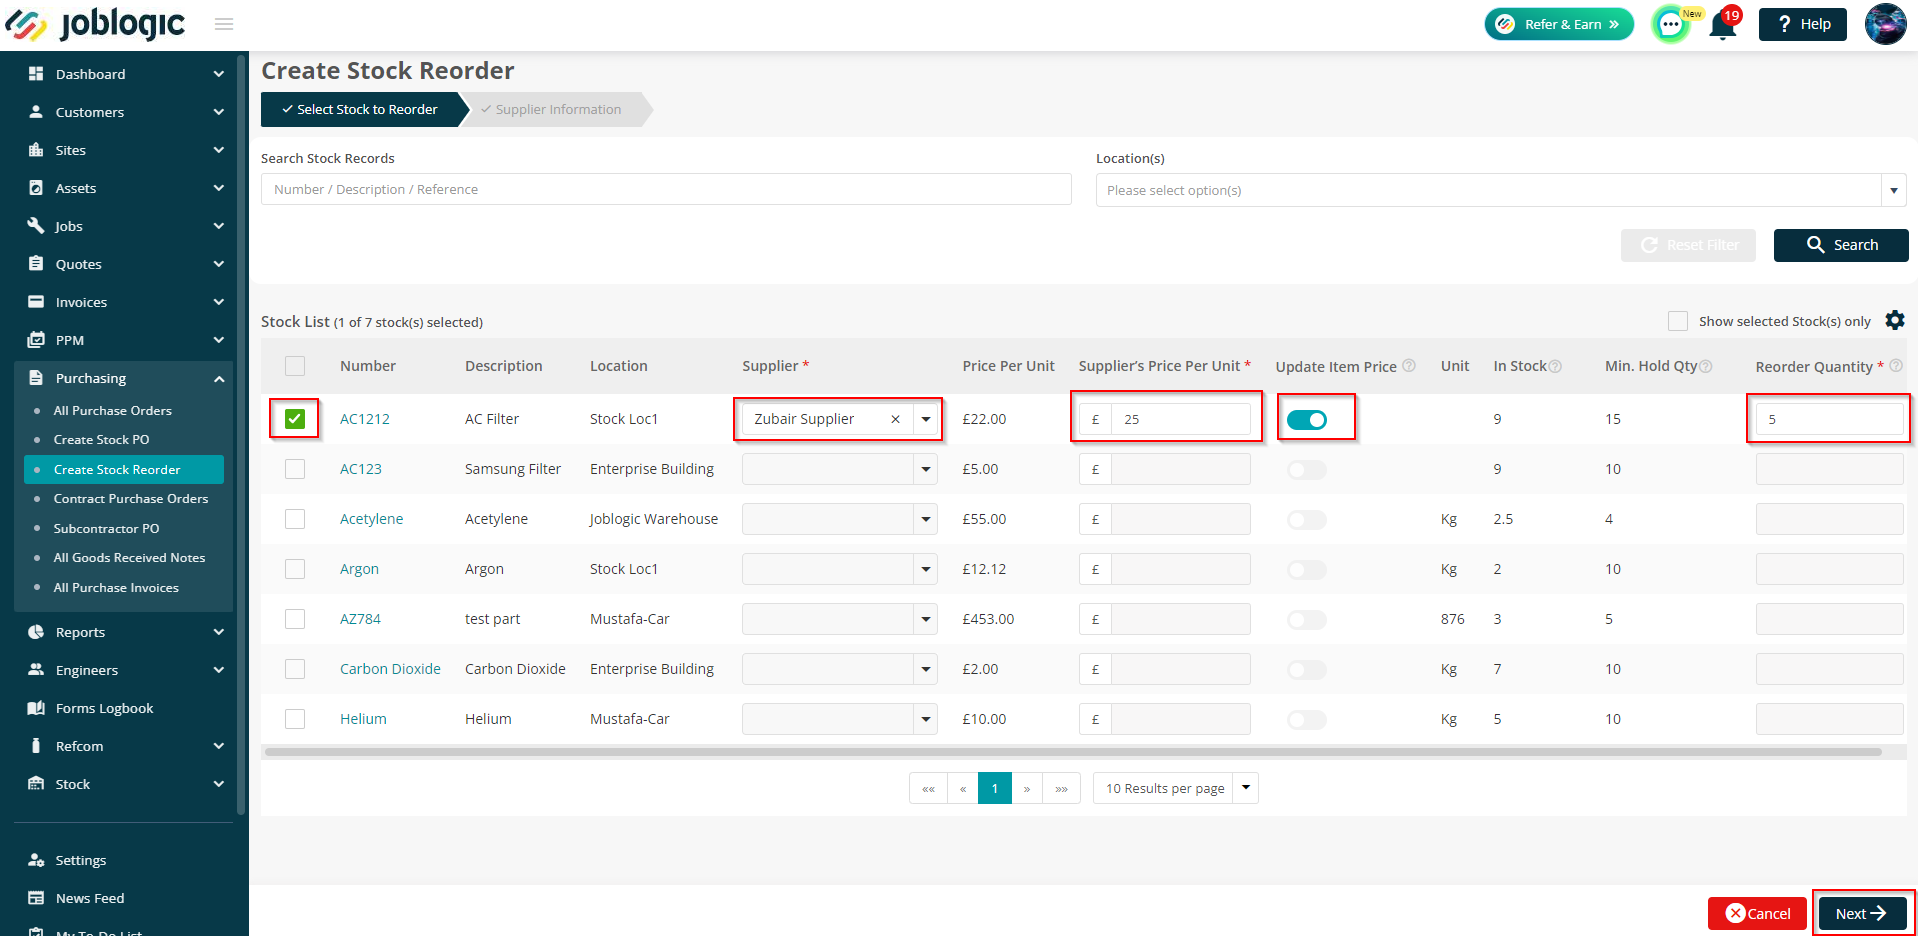The width and height of the screenshot is (1918, 936).
Task: Click the Engineers people icon in the sidebar
Action: point(36,670)
